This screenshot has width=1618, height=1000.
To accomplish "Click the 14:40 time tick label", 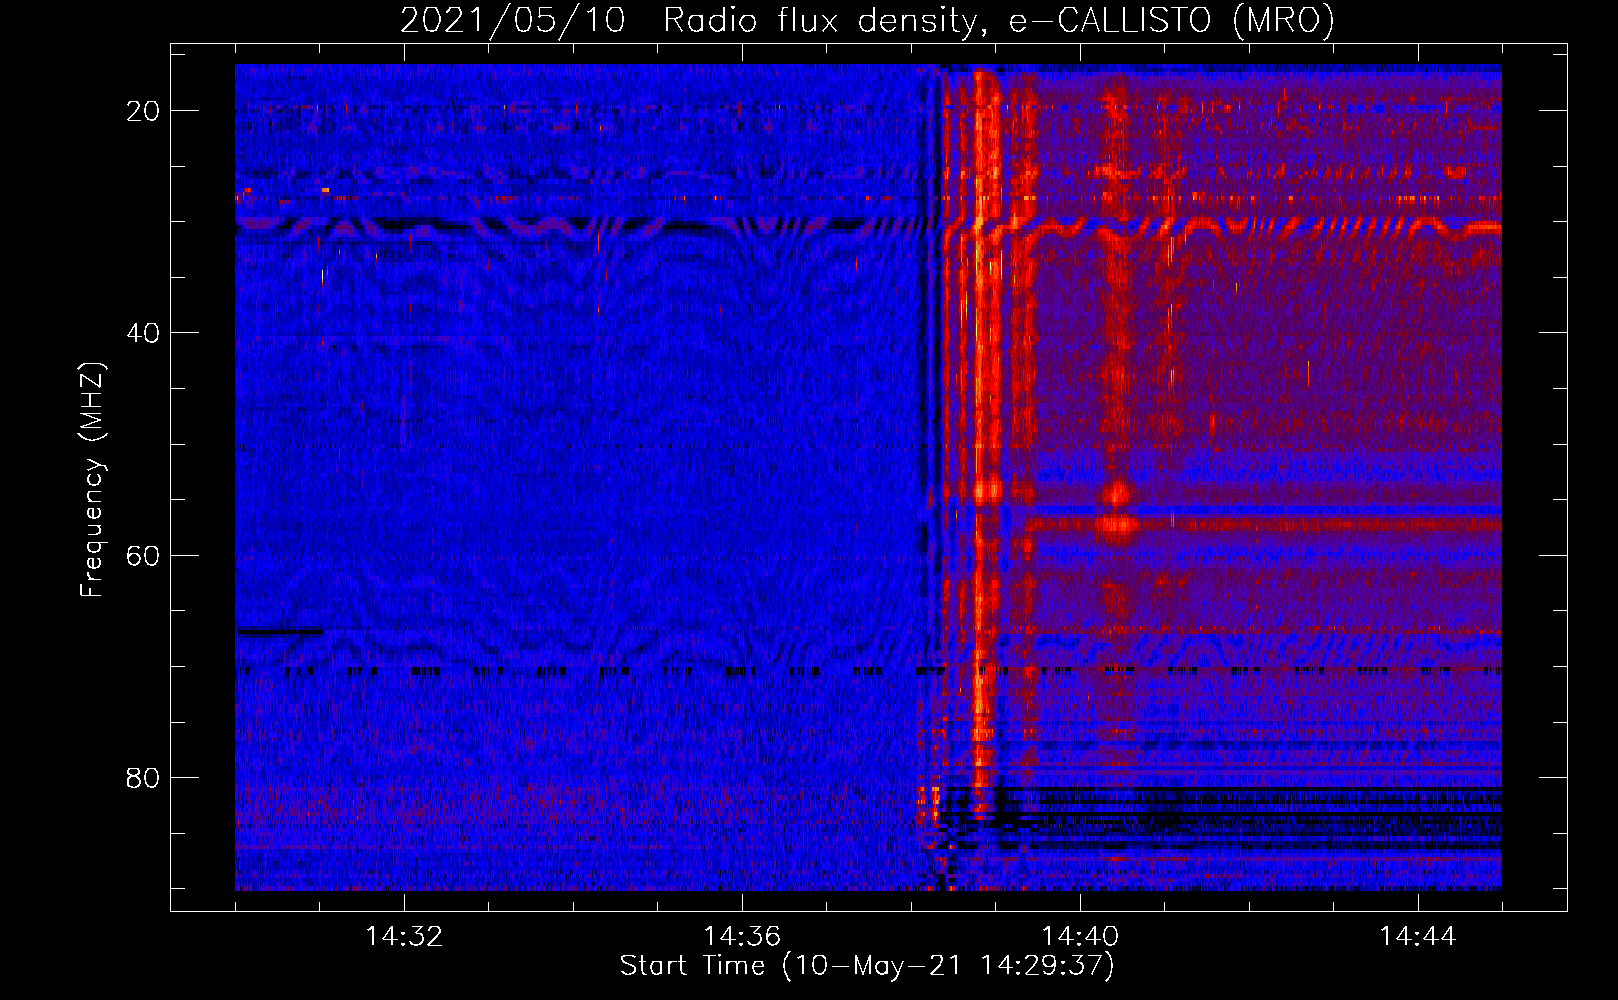I will [x=1080, y=937].
